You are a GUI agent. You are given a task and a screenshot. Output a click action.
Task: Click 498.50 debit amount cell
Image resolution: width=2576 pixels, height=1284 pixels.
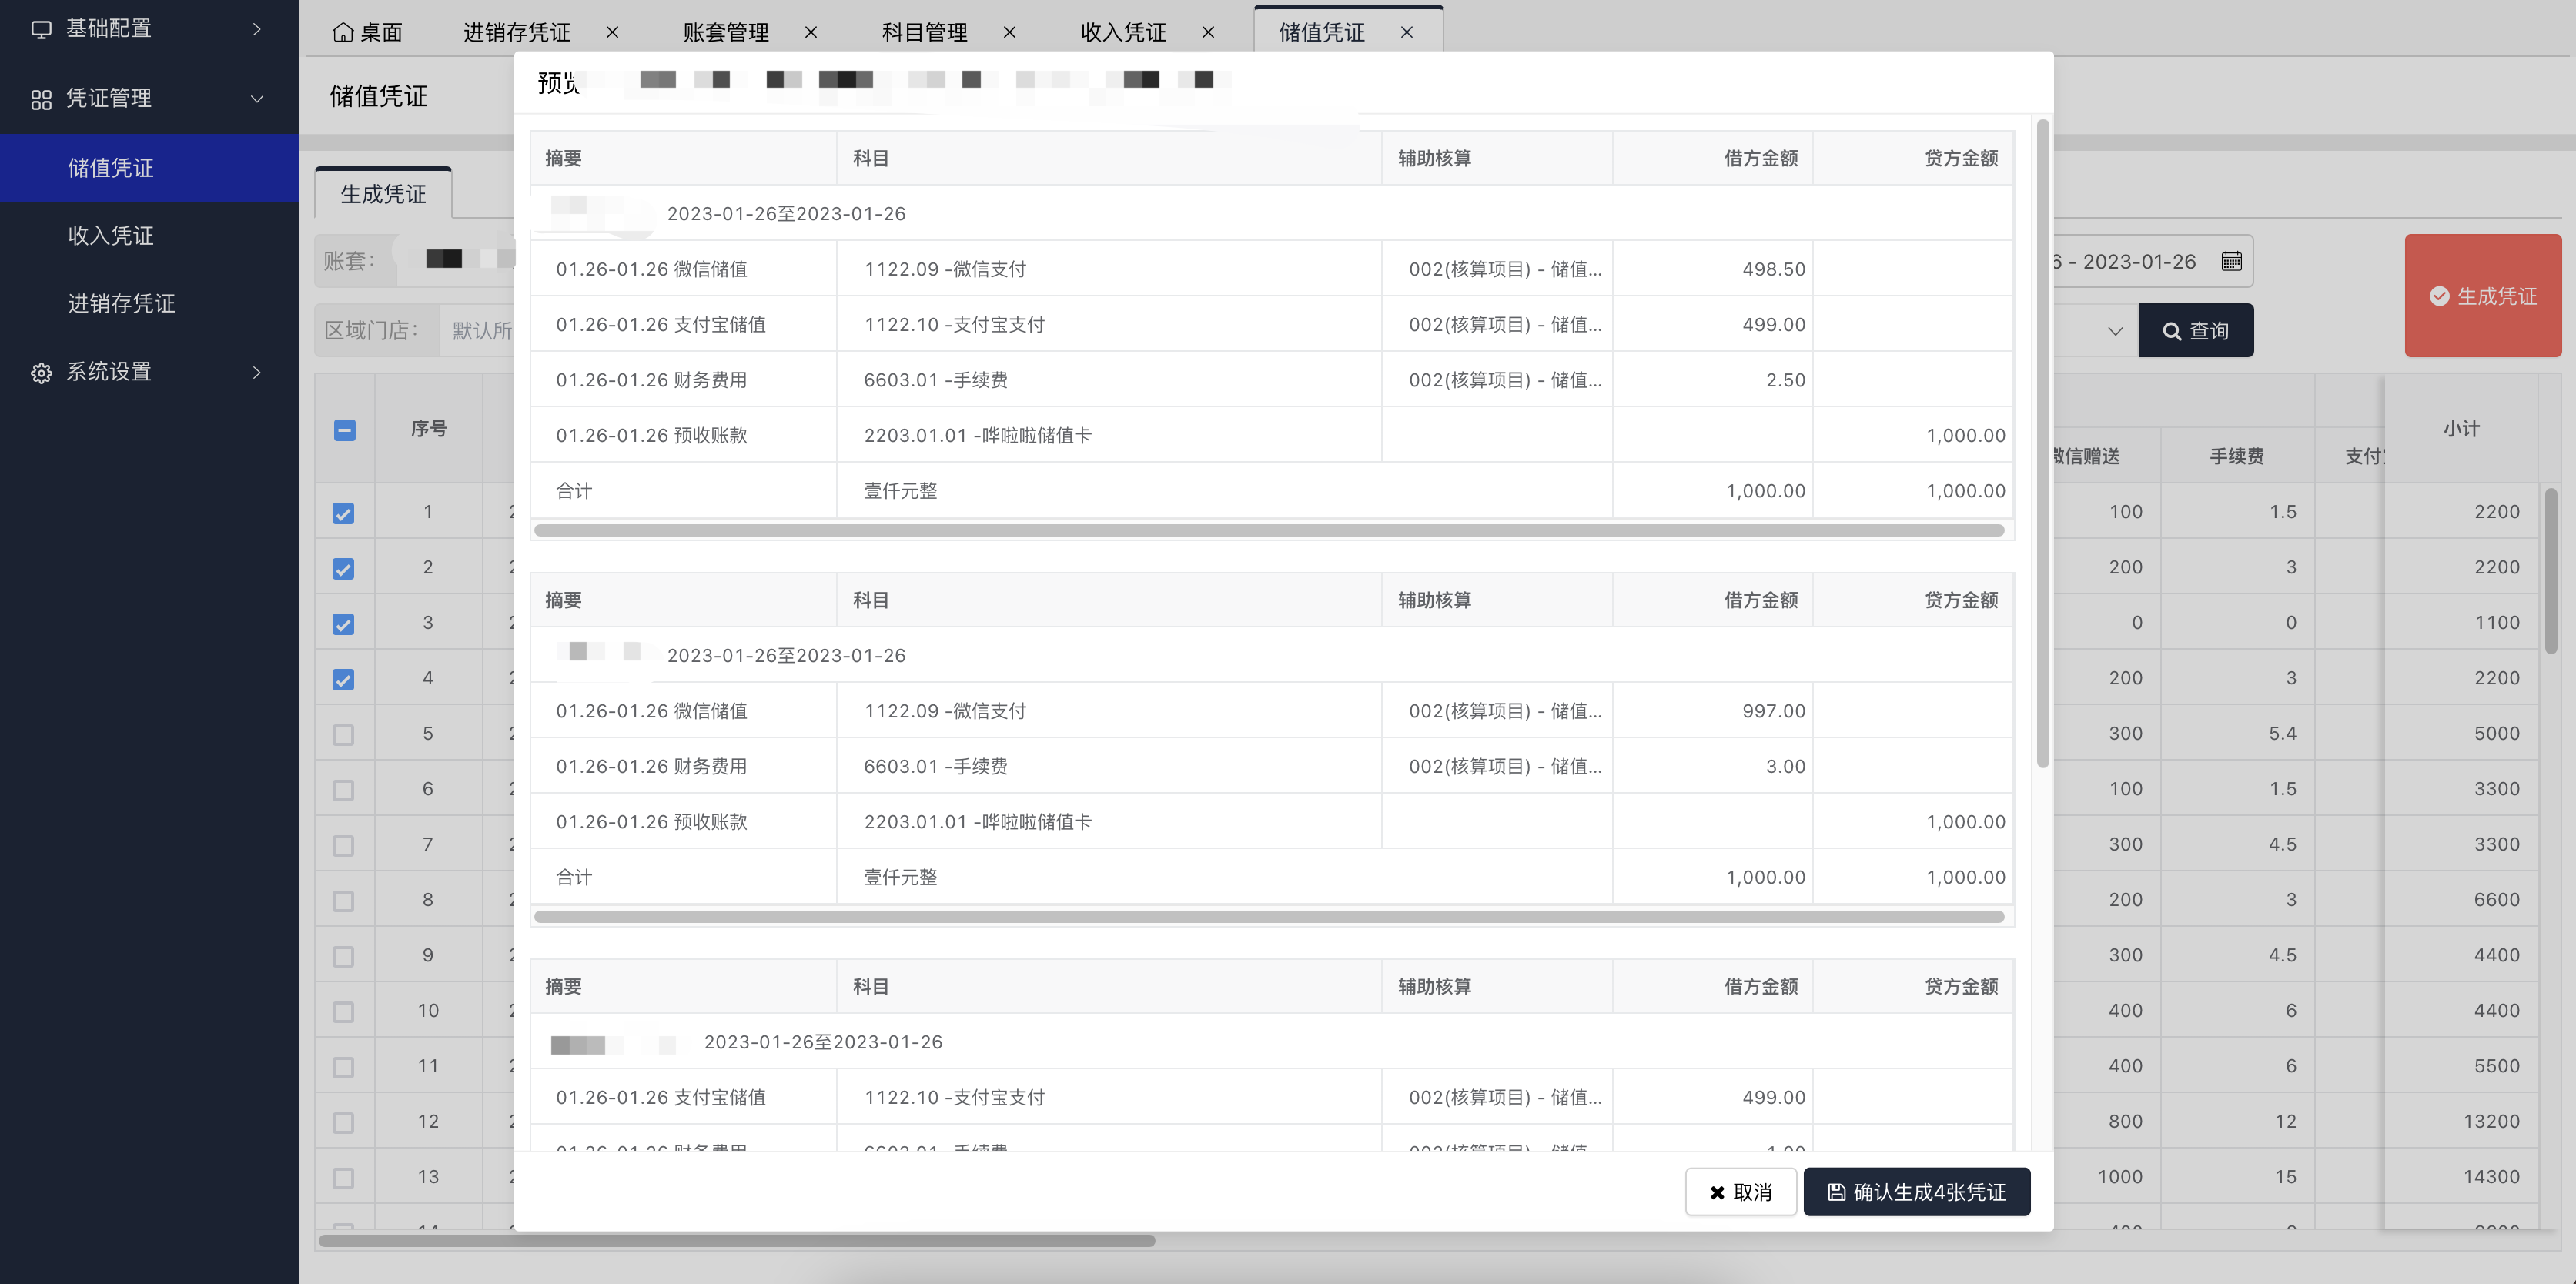[1712, 269]
